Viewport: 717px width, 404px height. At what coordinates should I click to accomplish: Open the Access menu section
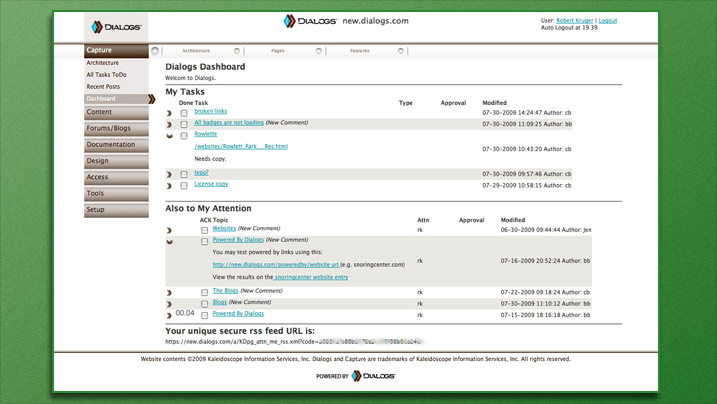[116, 177]
